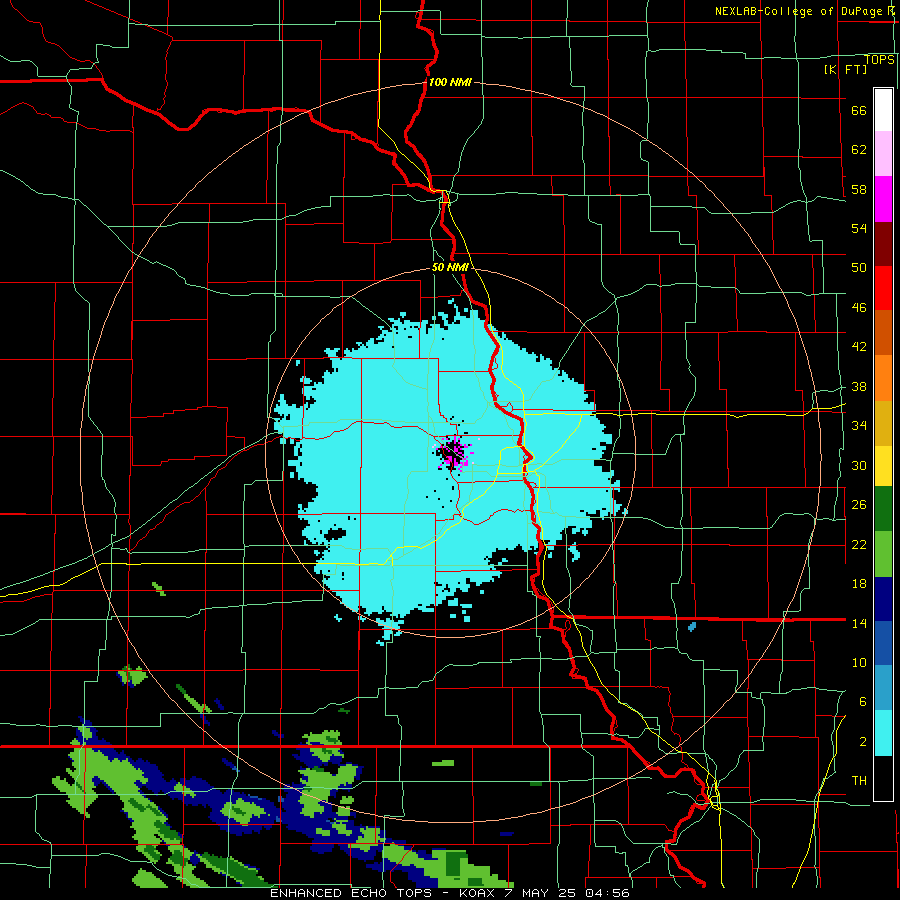Click the dark green swatch near 26
The width and height of the screenshot is (900, 900).
883,509
